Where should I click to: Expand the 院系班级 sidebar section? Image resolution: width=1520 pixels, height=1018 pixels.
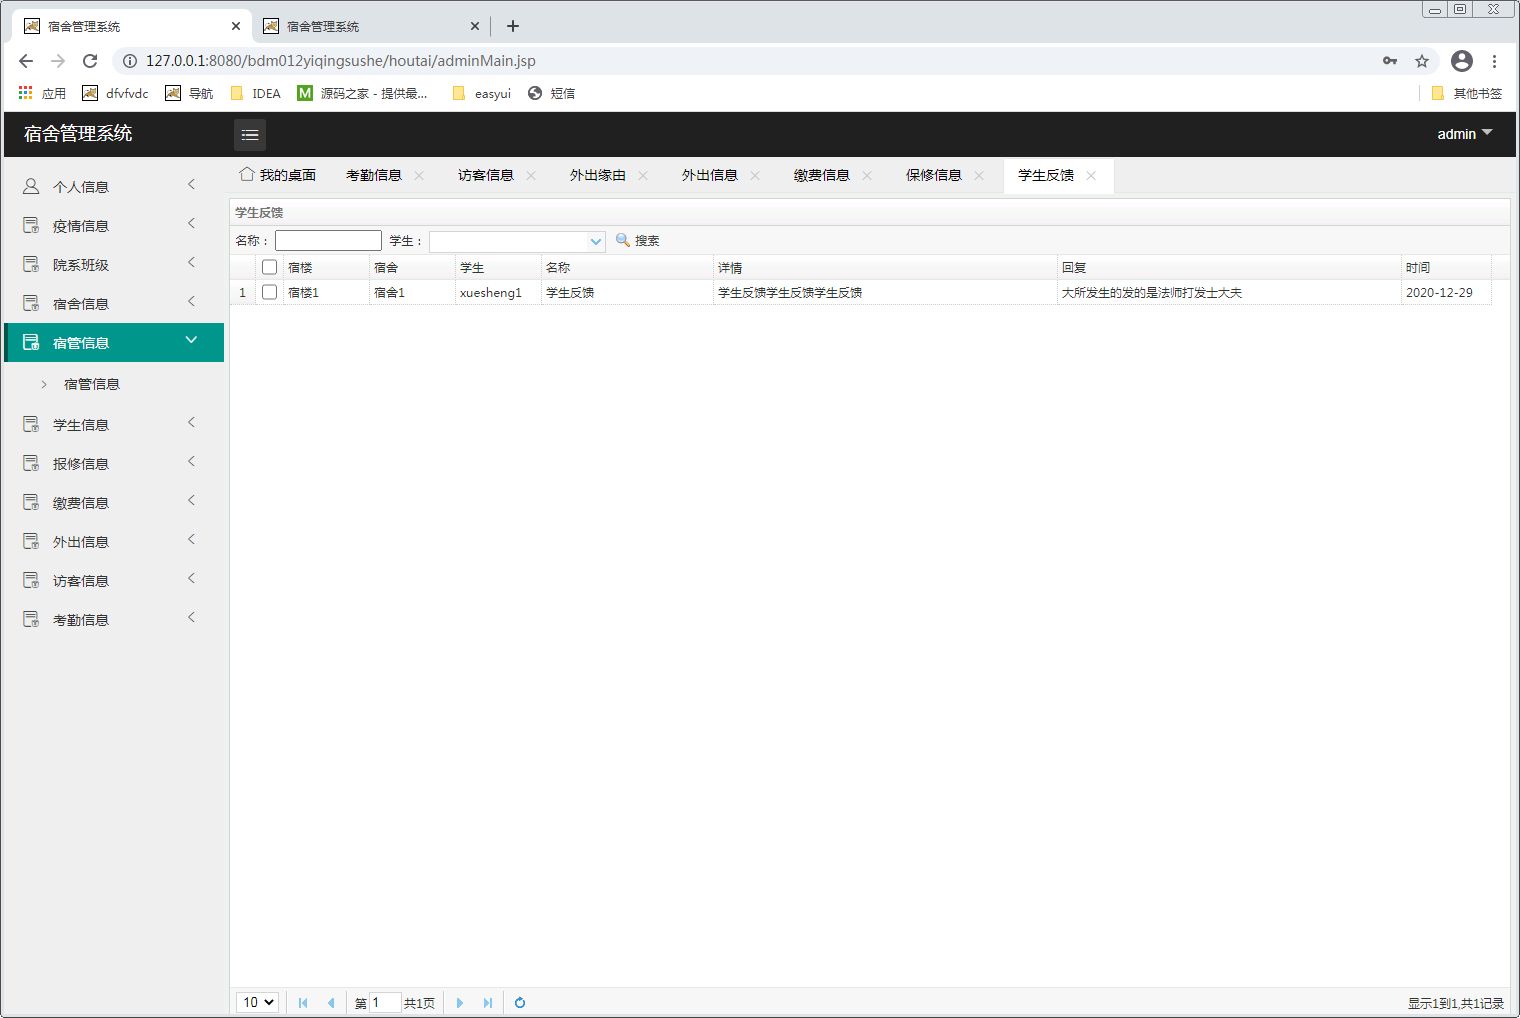191,263
